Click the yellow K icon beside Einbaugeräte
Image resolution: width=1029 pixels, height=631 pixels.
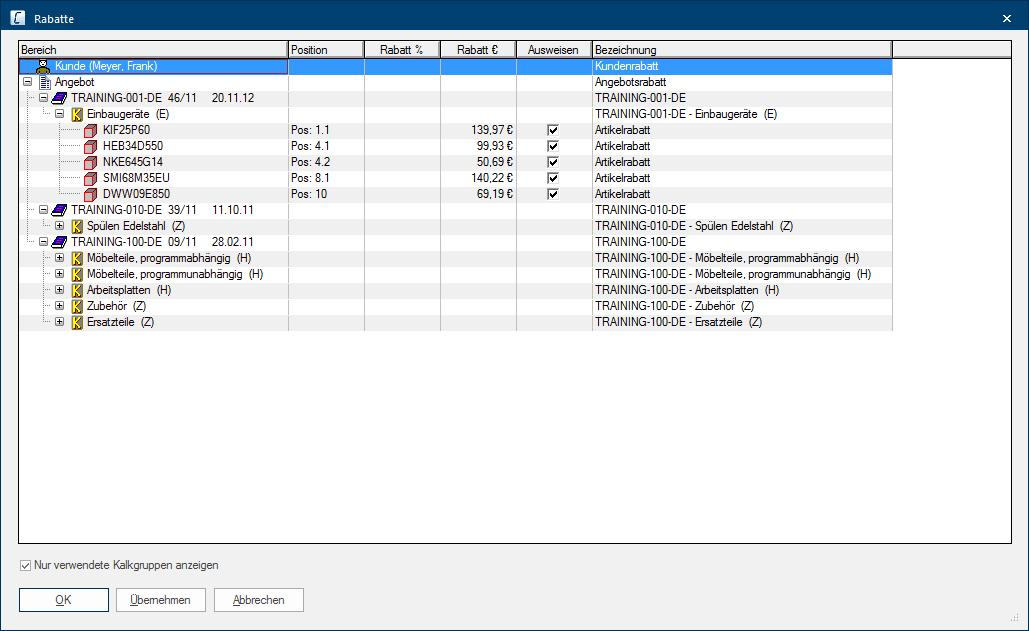click(x=76, y=114)
